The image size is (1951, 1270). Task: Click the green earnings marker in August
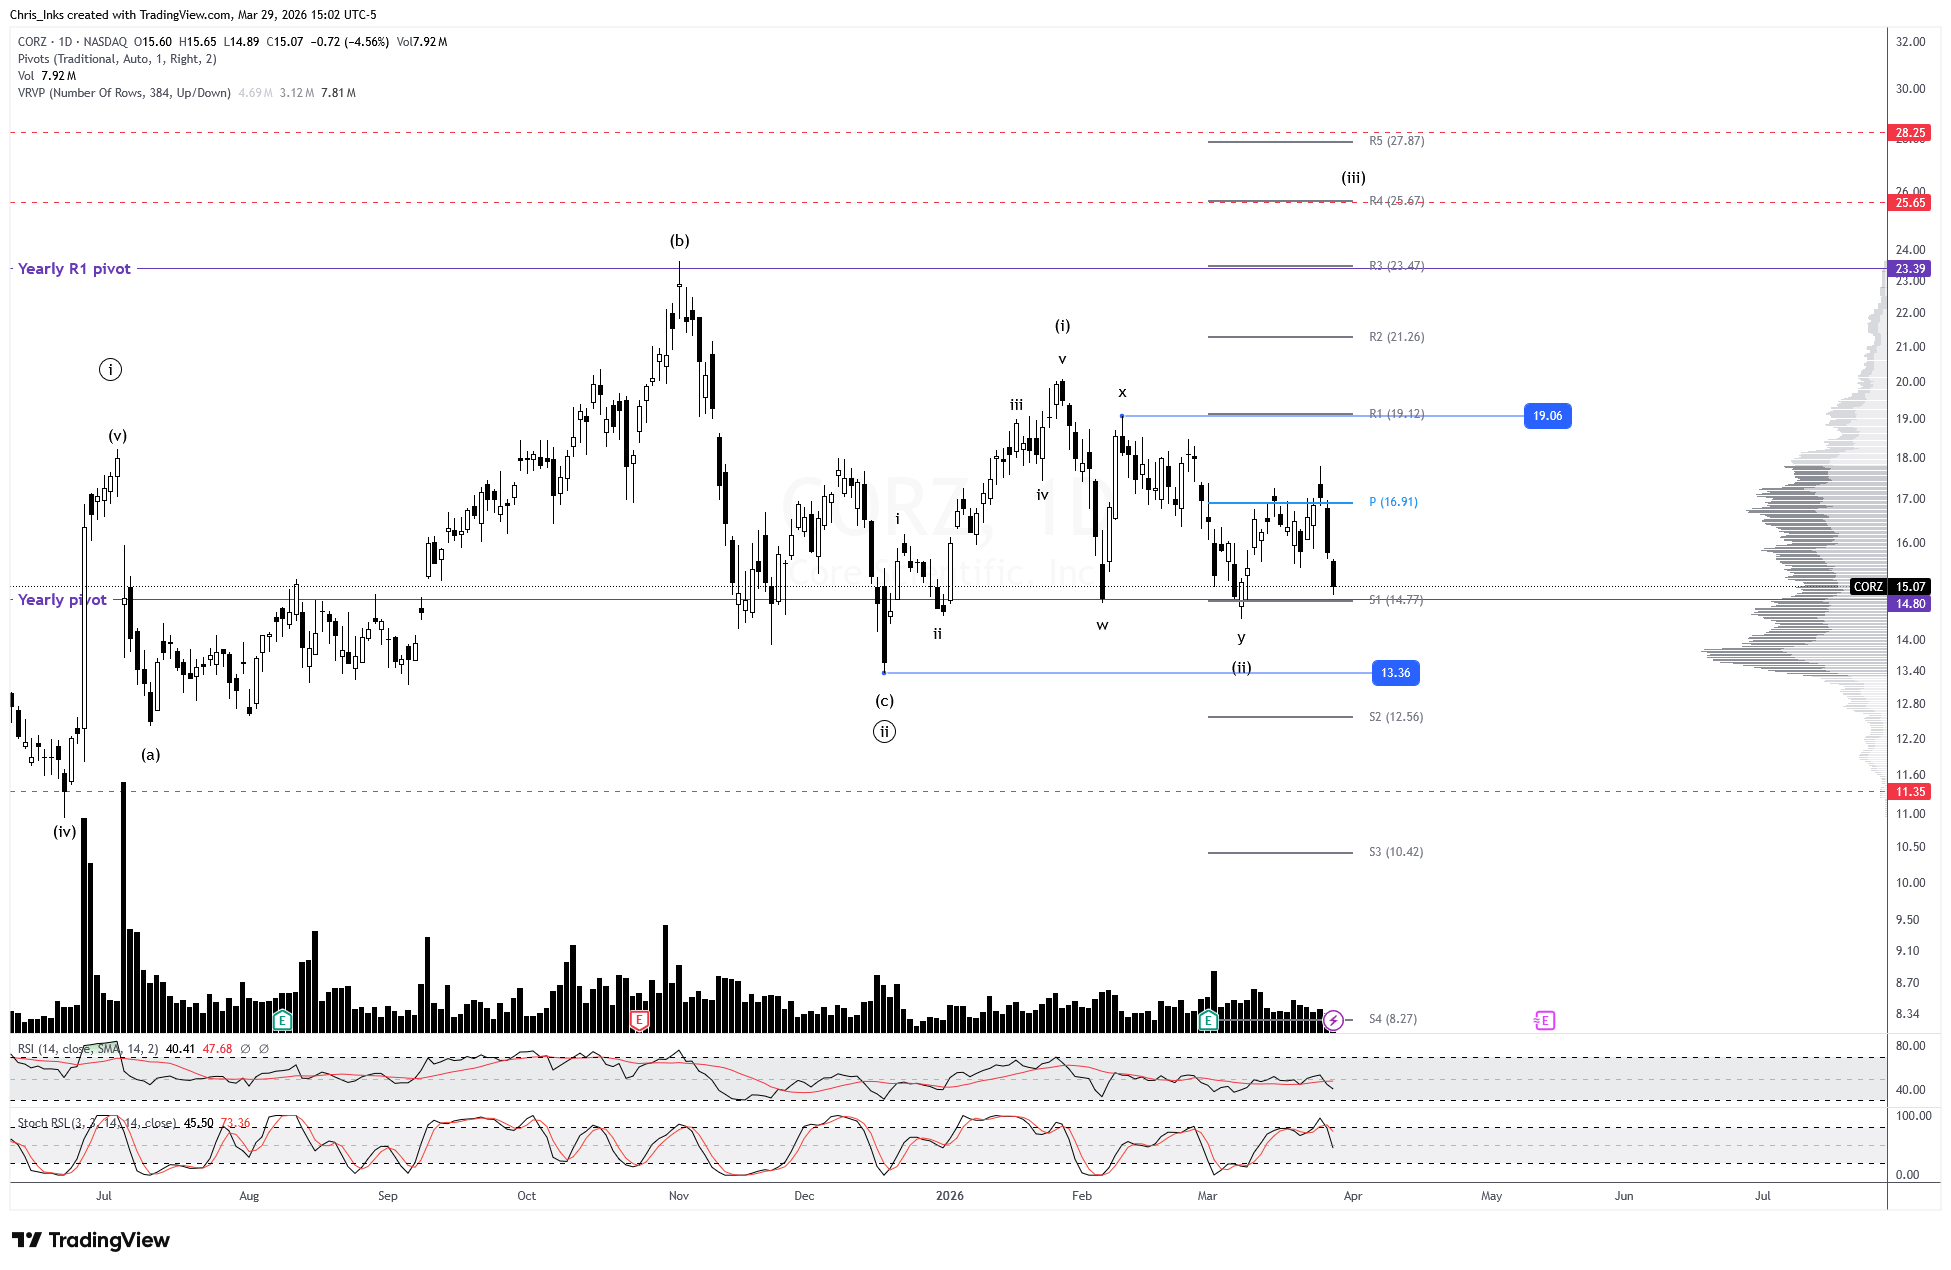(x=282, y=1020)
